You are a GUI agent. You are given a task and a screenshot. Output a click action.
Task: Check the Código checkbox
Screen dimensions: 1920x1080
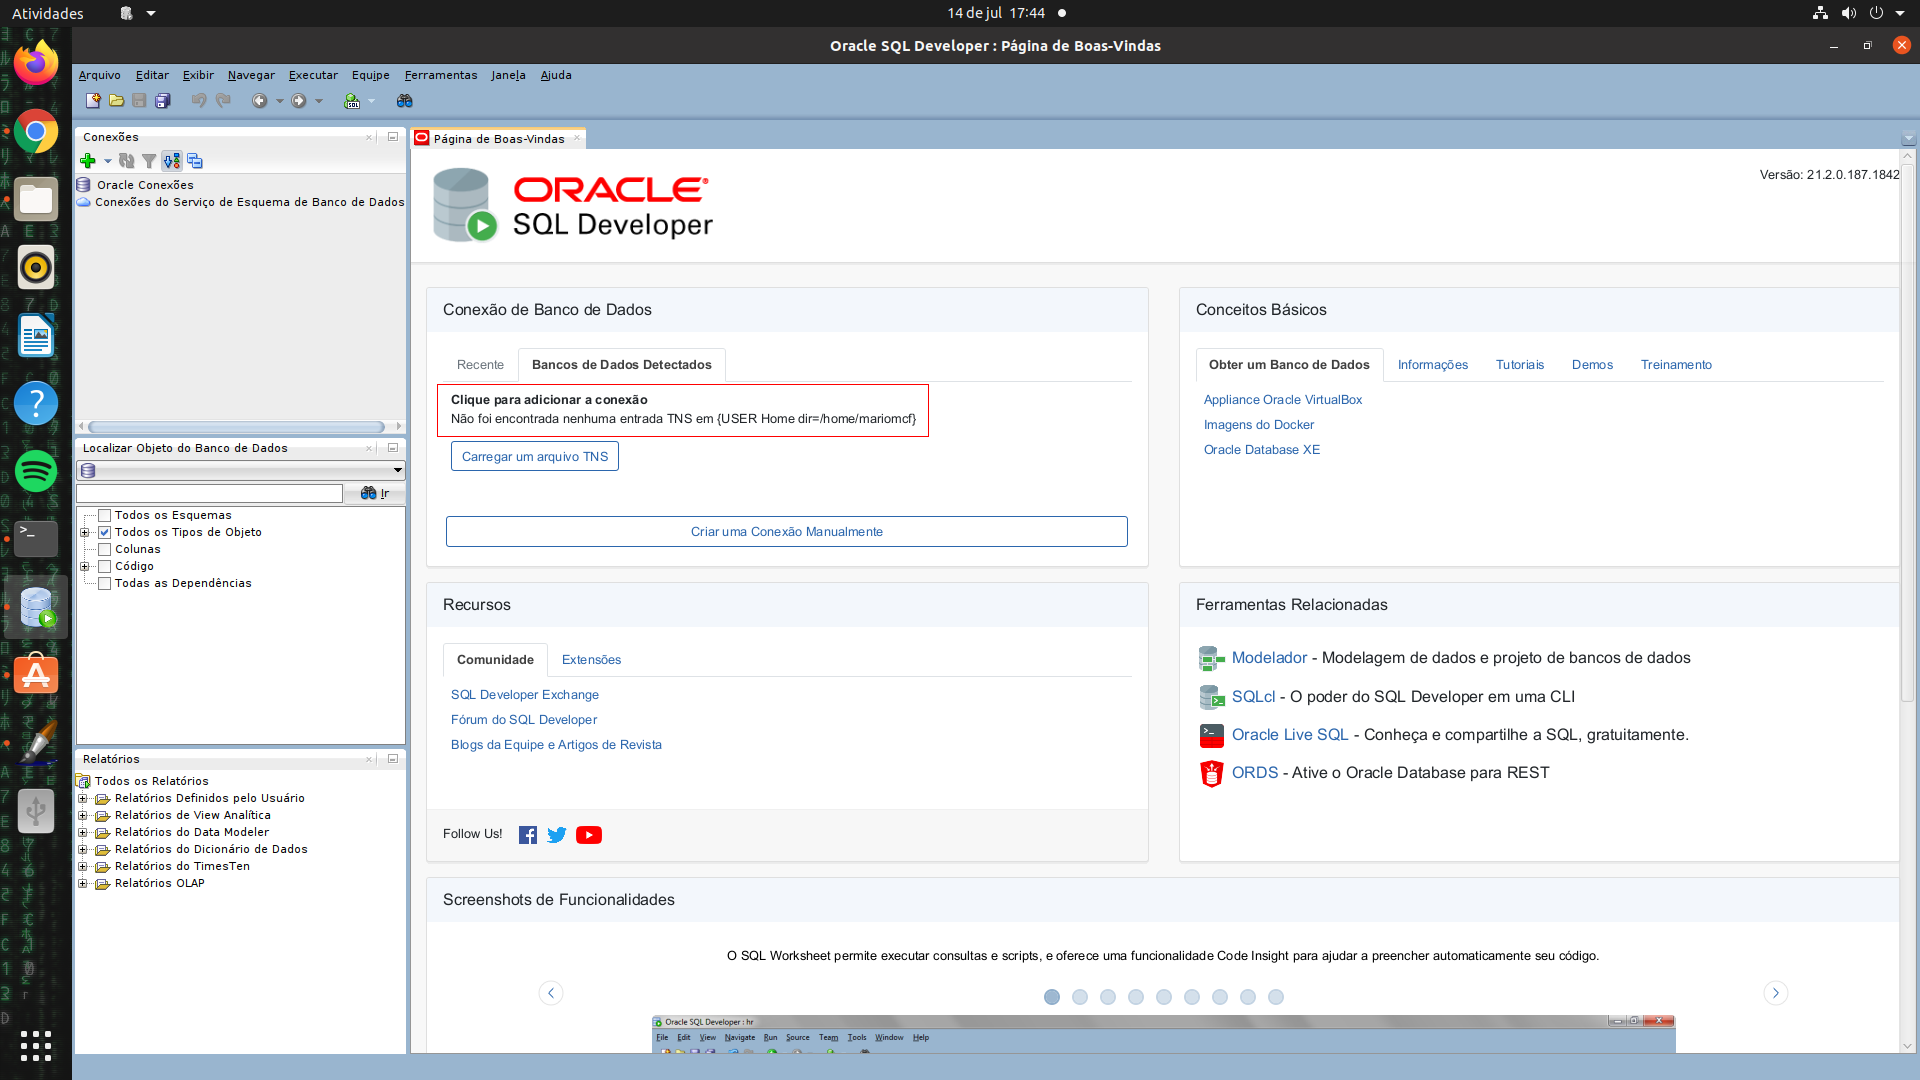pyautogui.click(x=104, y=567)
